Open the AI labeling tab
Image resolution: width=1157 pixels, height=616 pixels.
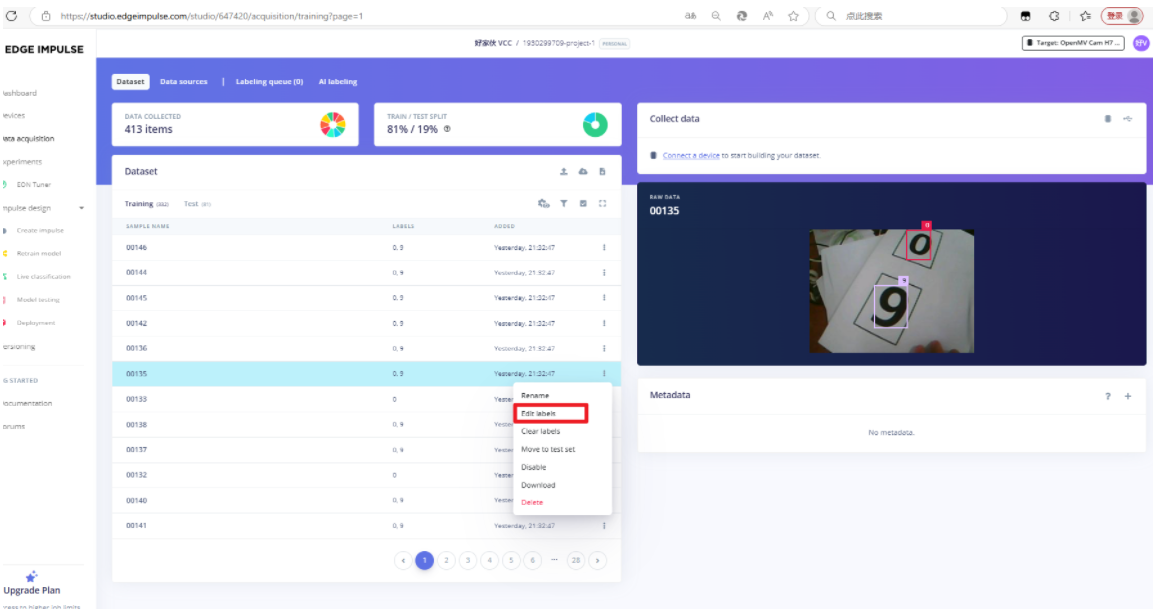pos(338,82)
